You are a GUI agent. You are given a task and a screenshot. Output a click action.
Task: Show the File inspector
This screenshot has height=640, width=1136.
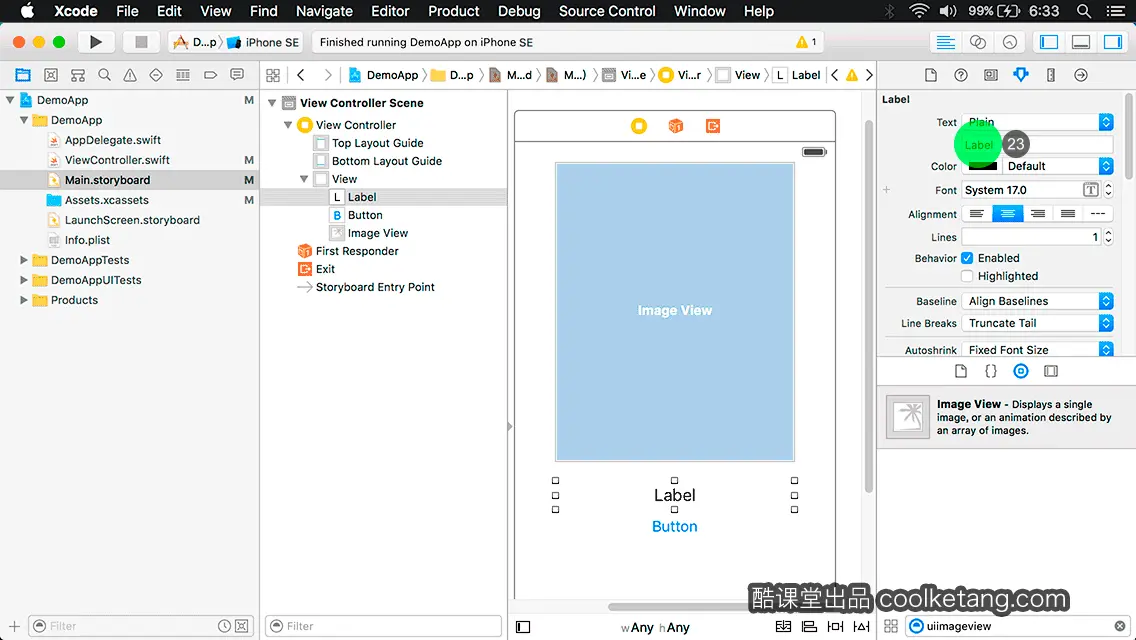(x=931, y=75)
